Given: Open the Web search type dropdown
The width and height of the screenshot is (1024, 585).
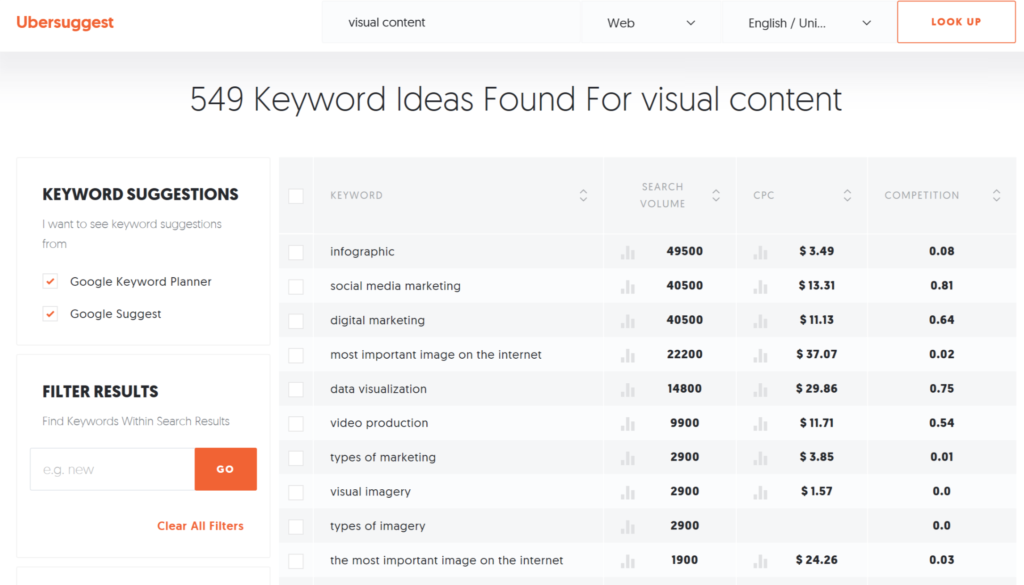Looking at the screenshot, I should tap(650, 23).
